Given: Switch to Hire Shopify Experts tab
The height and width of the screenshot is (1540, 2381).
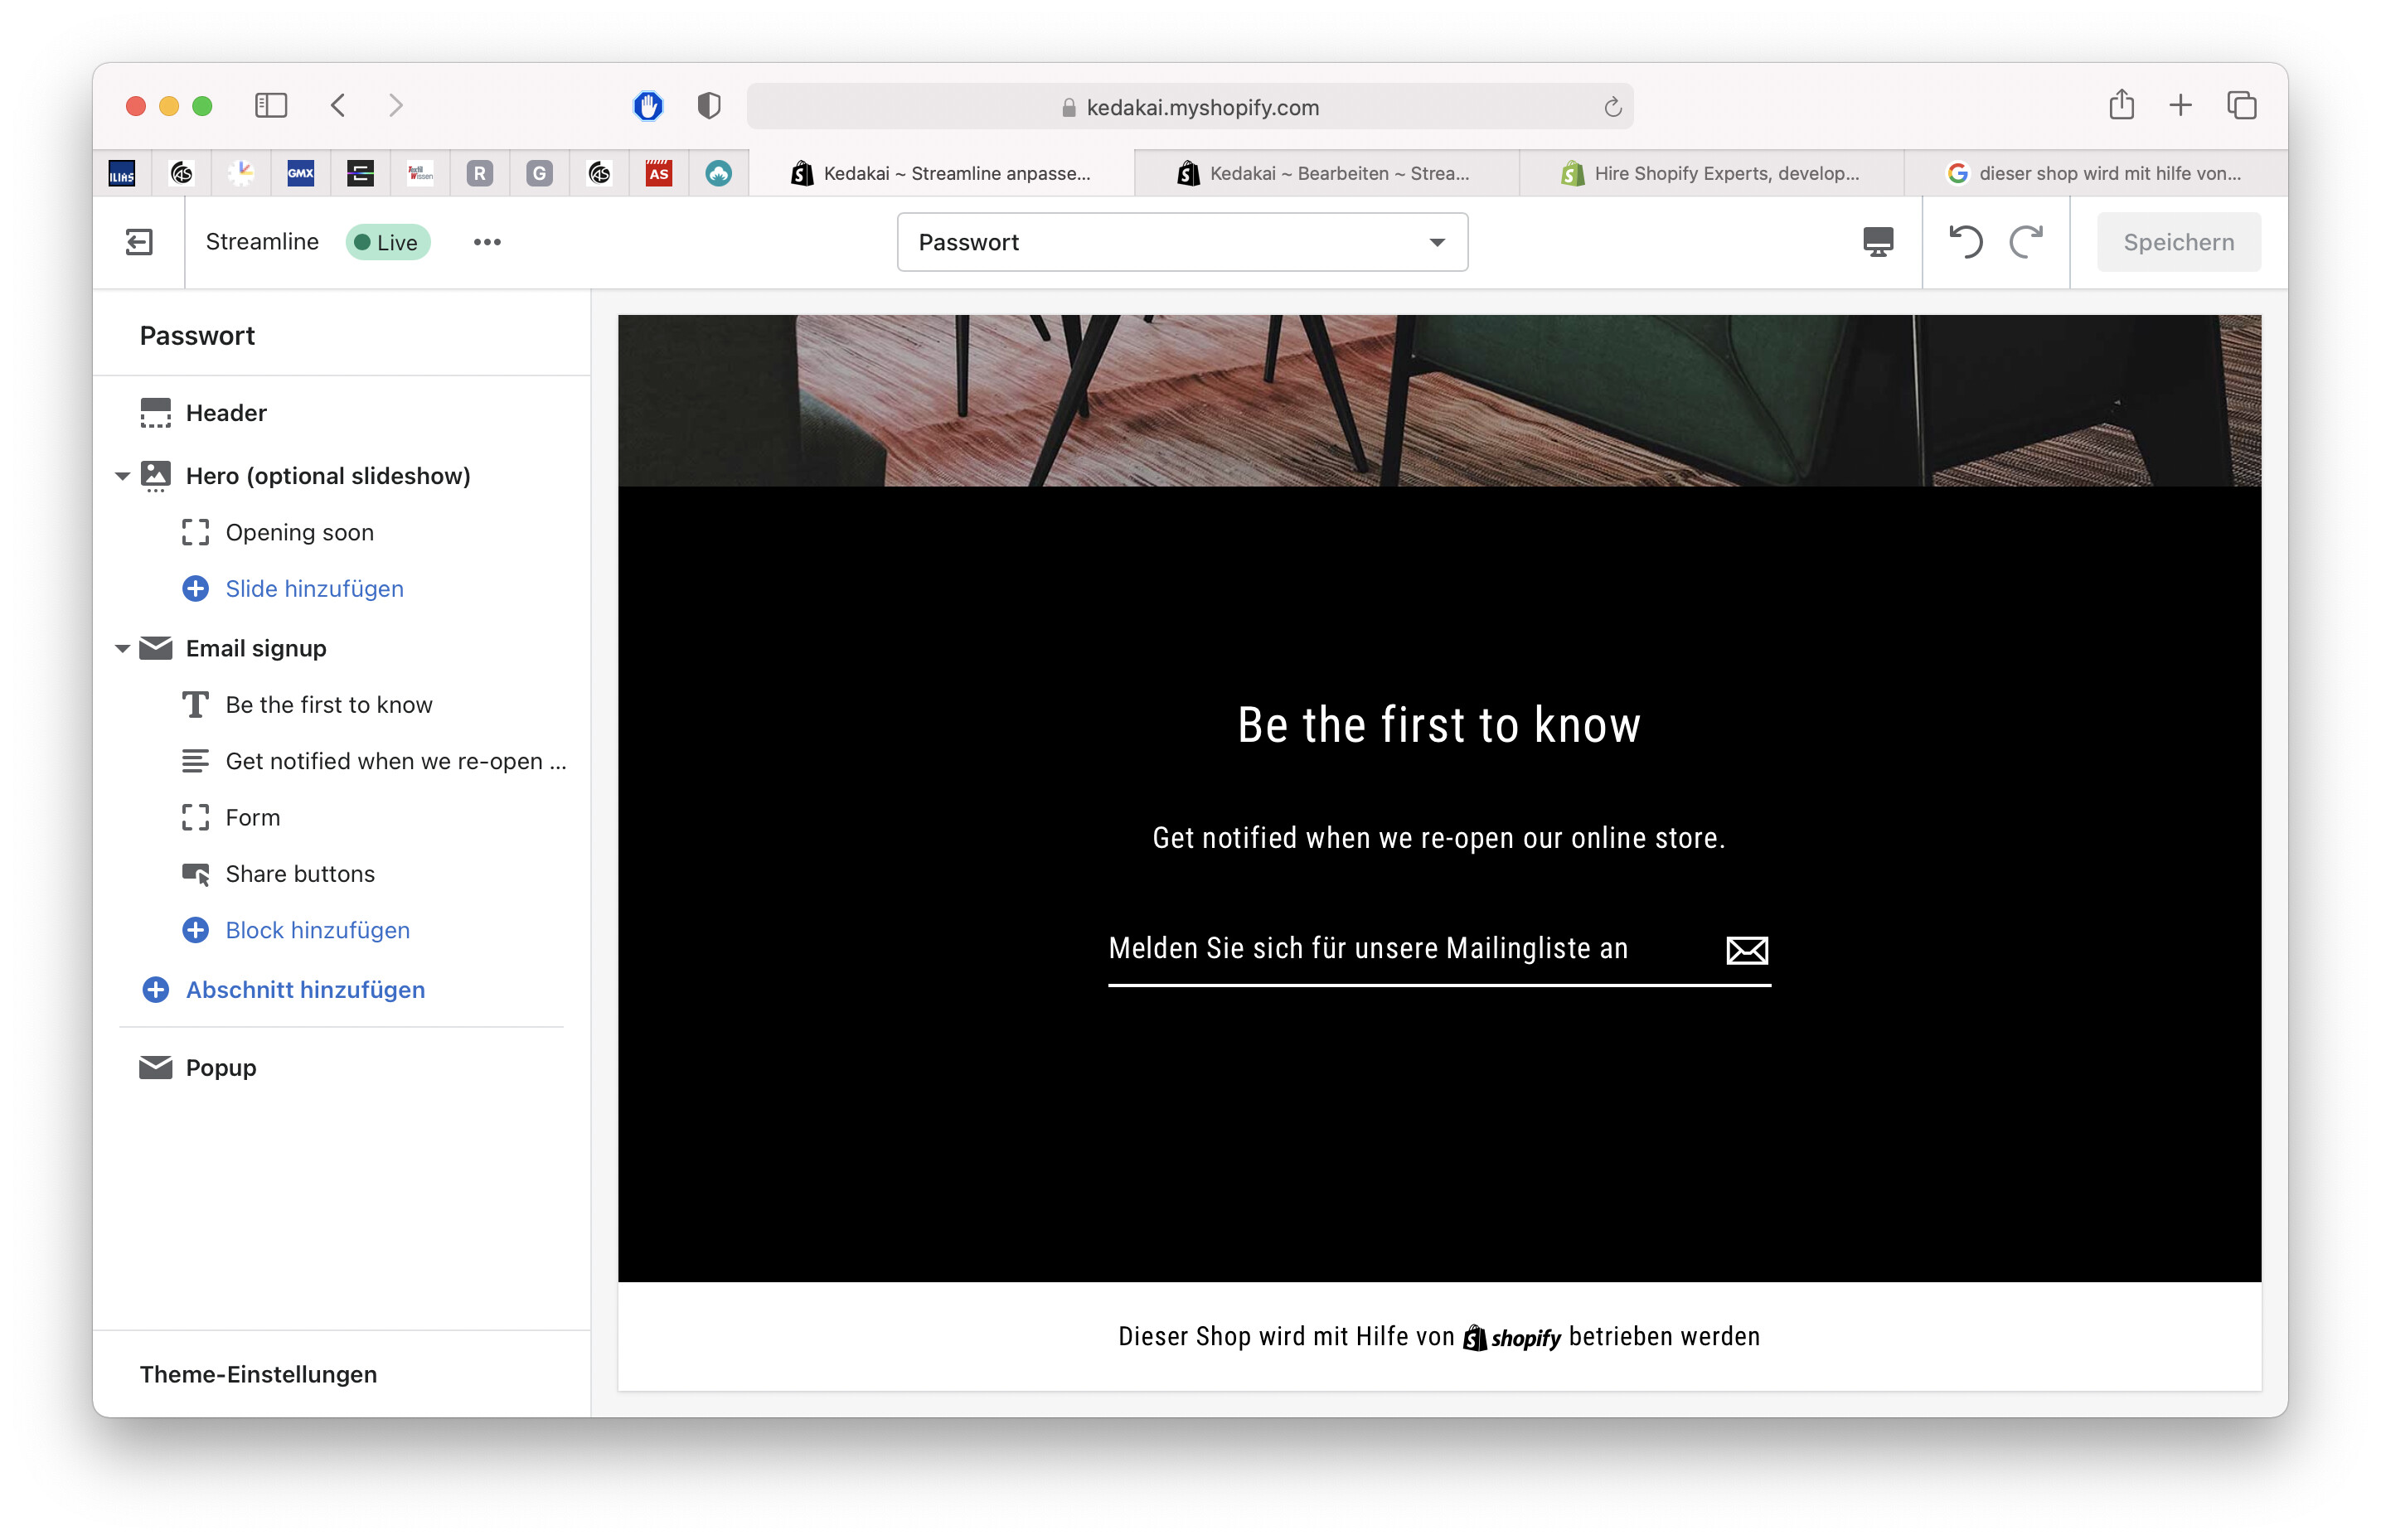Looking at the screenshot, I should [1711, 174].
